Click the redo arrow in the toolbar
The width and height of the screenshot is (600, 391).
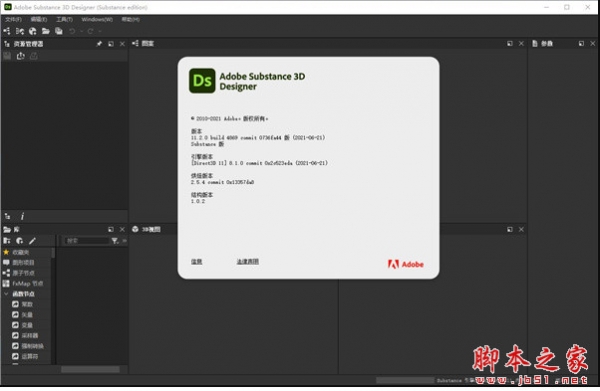[90, 31]
